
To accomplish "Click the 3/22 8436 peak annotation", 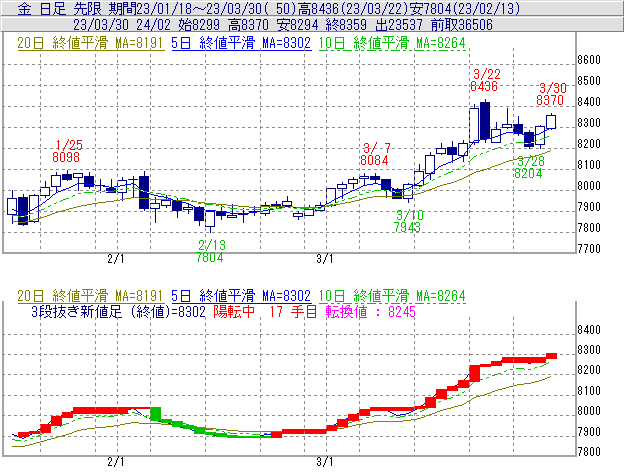I will click(x=484, y=80).
